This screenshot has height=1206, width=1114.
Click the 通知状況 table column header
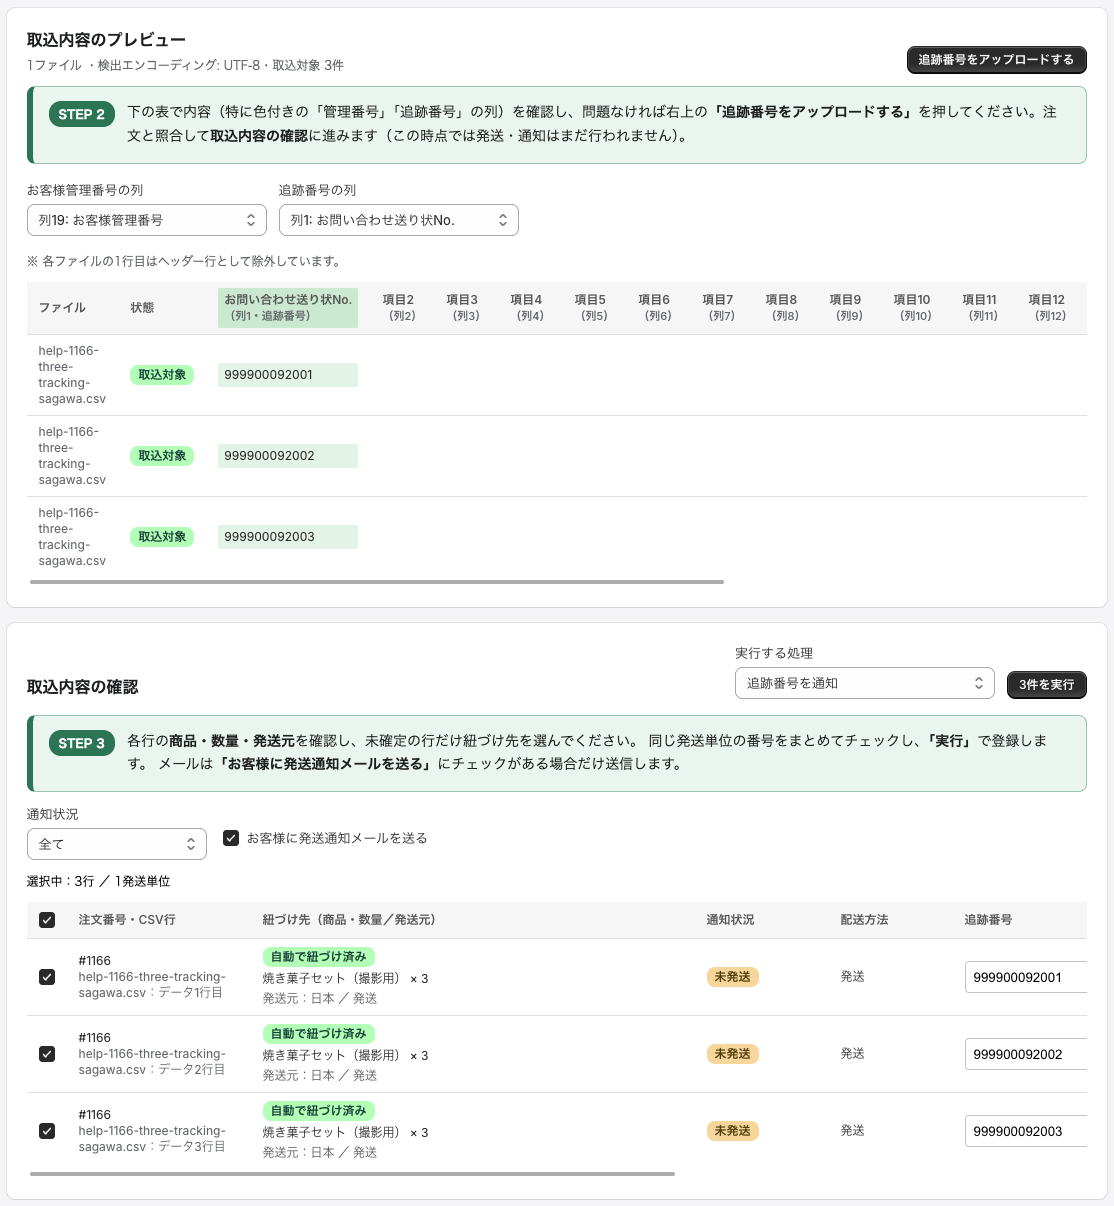pyautogui.click(x=730, y=920)
